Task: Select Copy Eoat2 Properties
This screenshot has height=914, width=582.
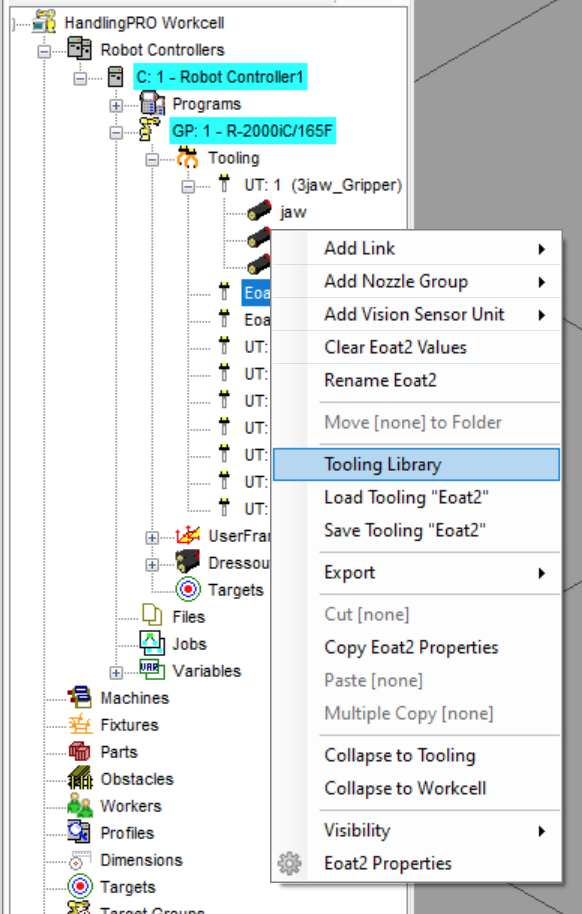Action: (x=416, y=648)
